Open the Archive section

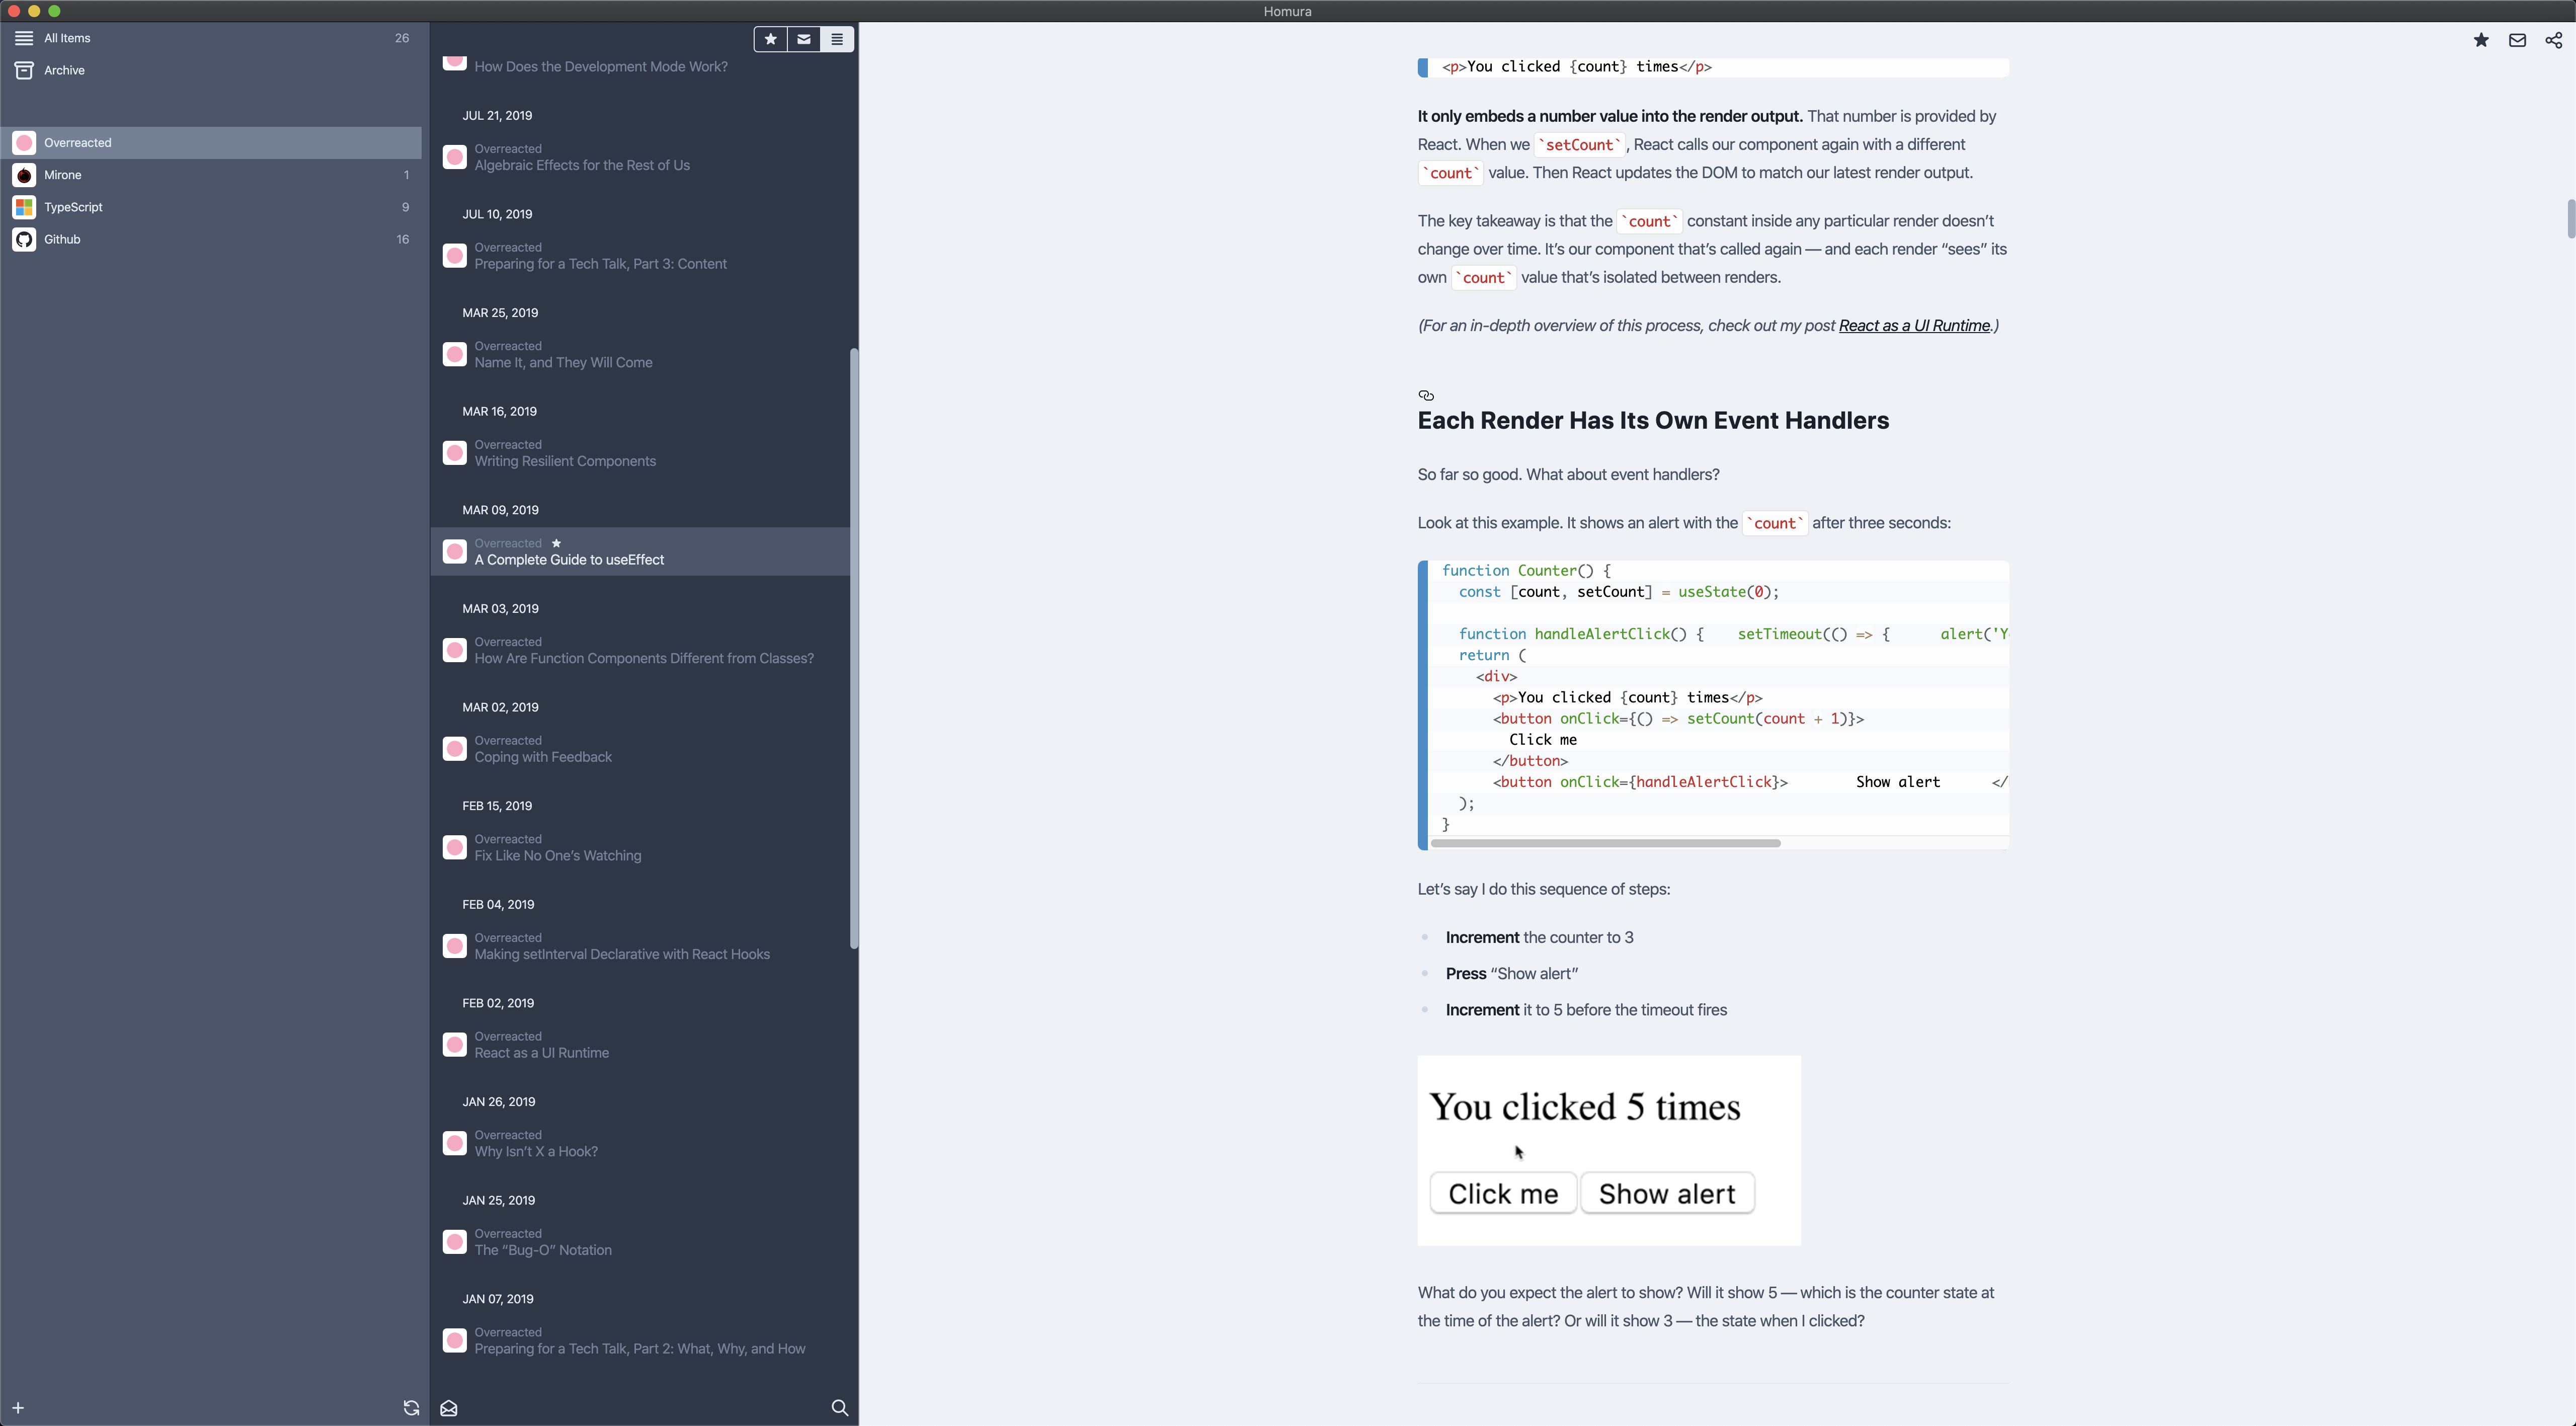(64, 70)
